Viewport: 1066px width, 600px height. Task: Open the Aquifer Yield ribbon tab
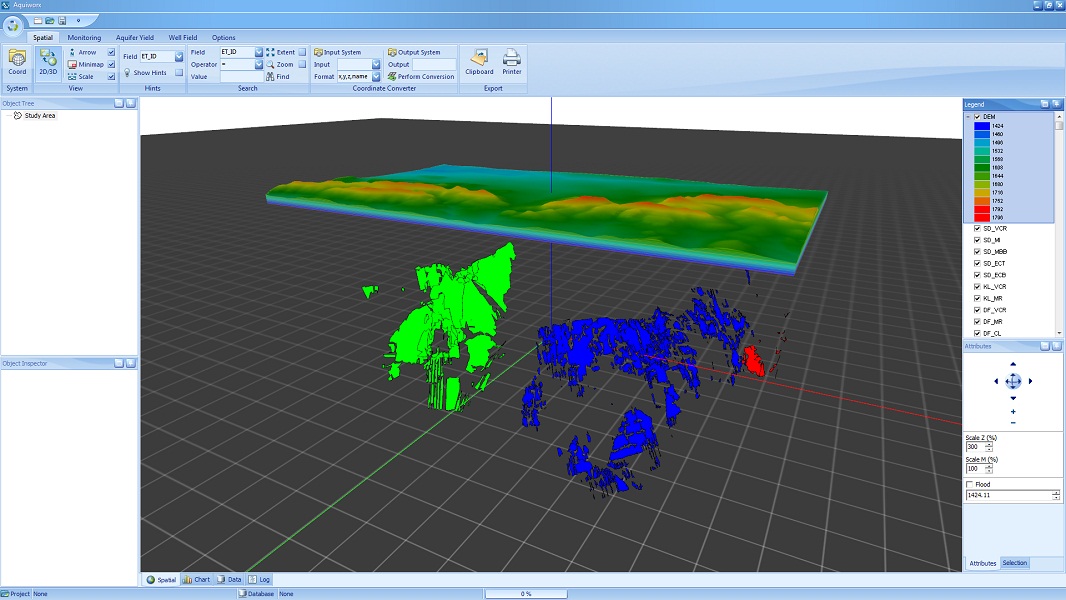click(134, 38)
